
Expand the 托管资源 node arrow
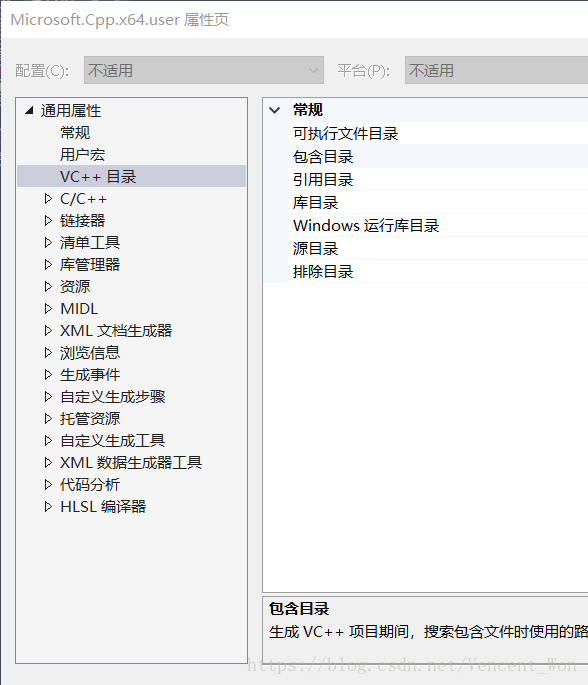point(48,419)
